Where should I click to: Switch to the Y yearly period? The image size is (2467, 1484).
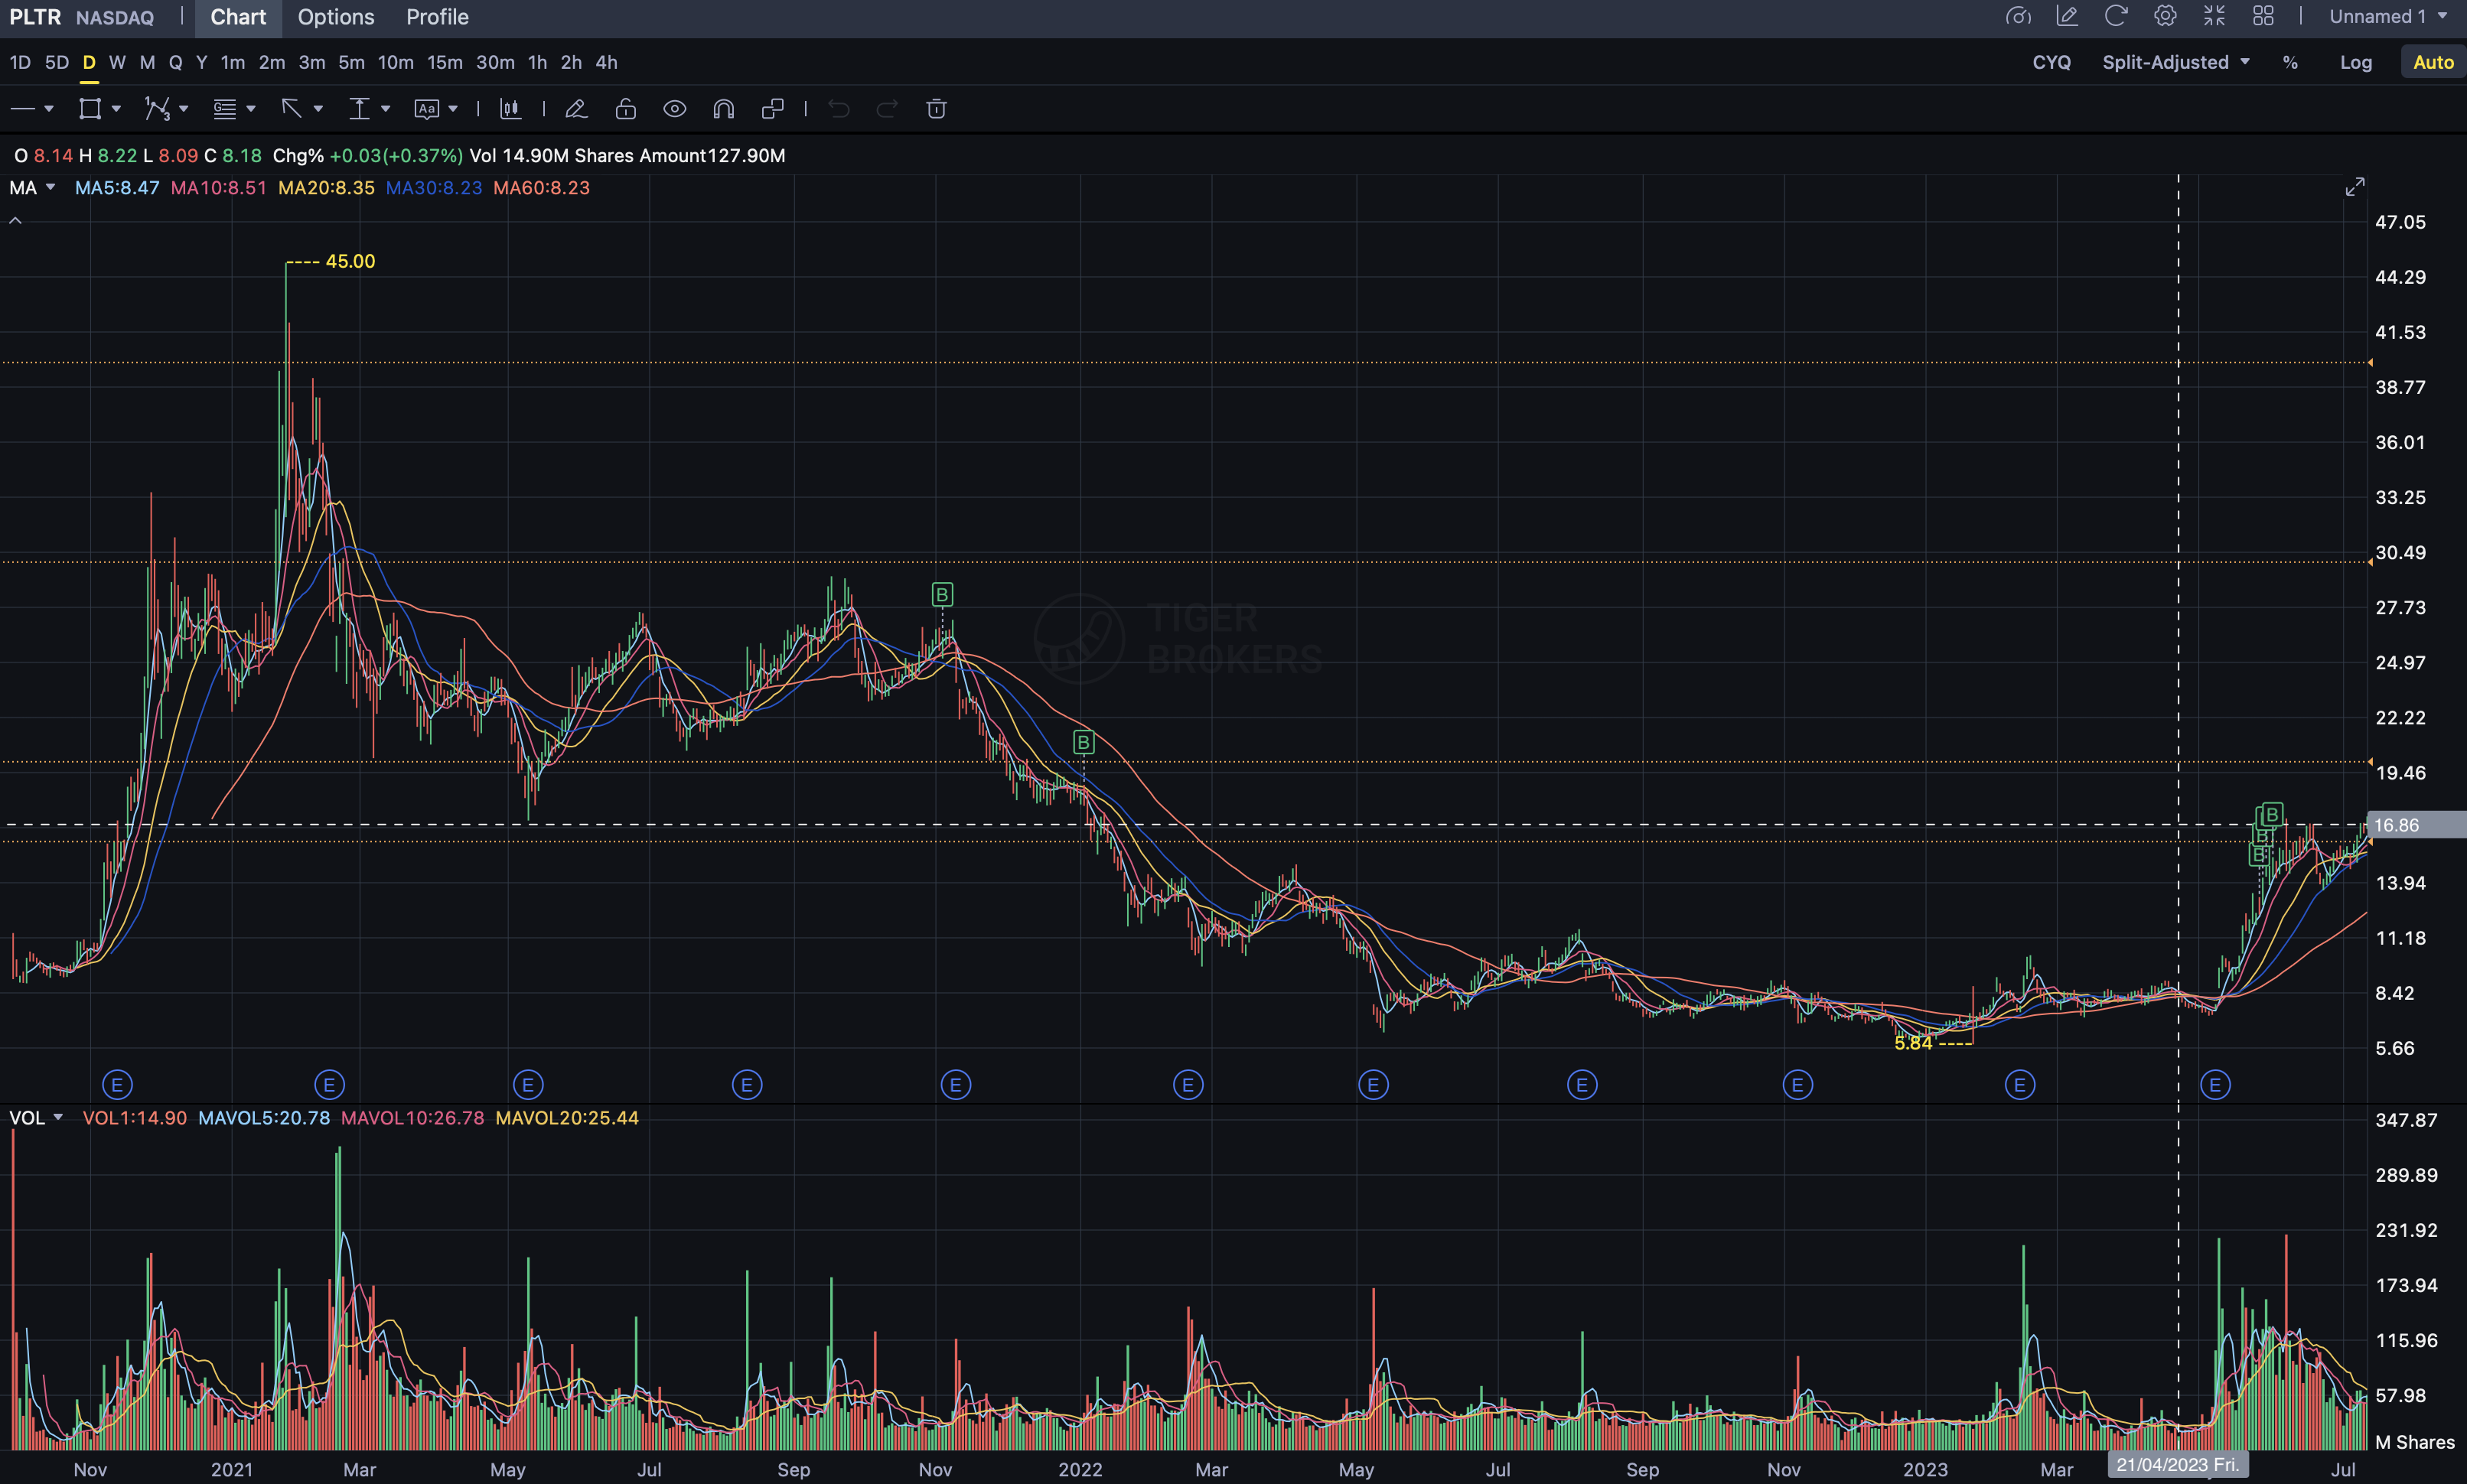point(202,62)
